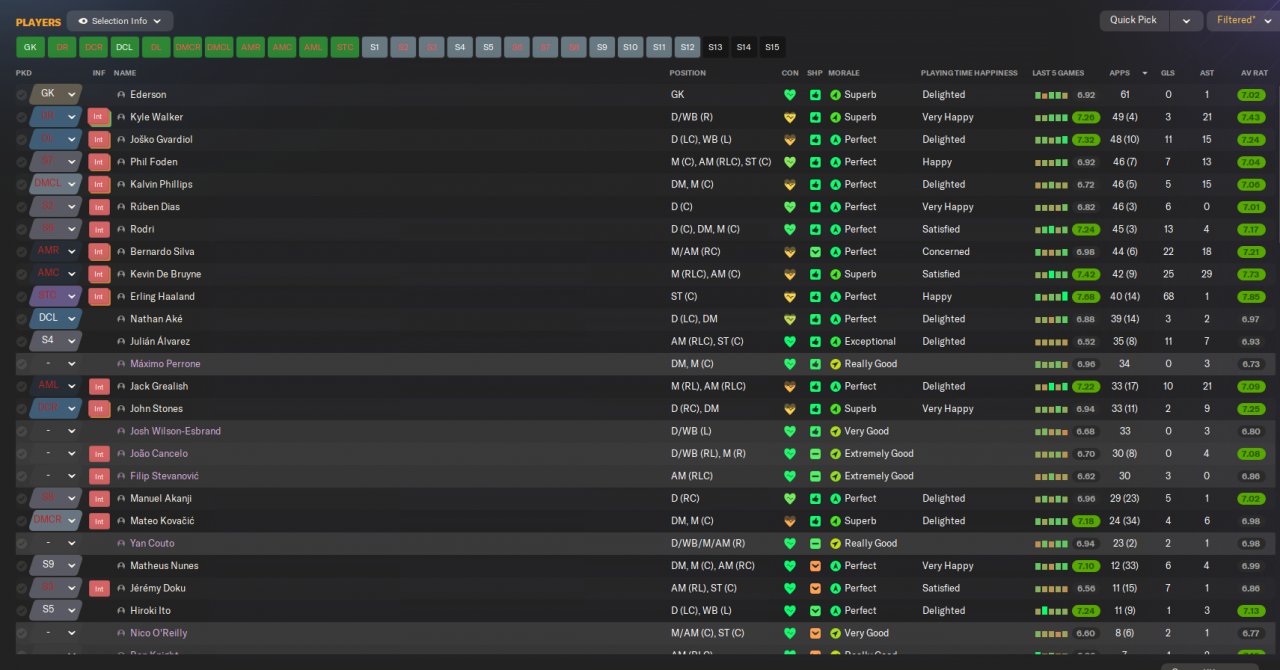
Task: Click Kyle Walker's yellow condition heart icon
Action: click(x=790, y=117)
